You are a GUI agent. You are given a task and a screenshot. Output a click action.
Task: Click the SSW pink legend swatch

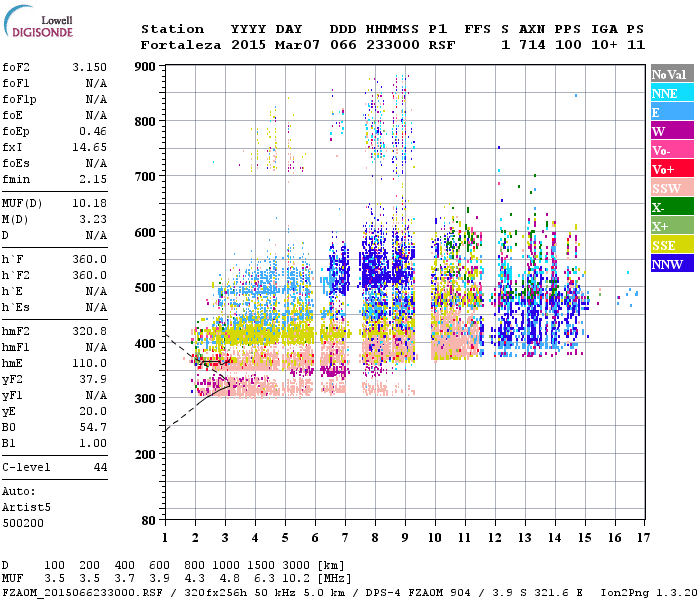[669, 188]
